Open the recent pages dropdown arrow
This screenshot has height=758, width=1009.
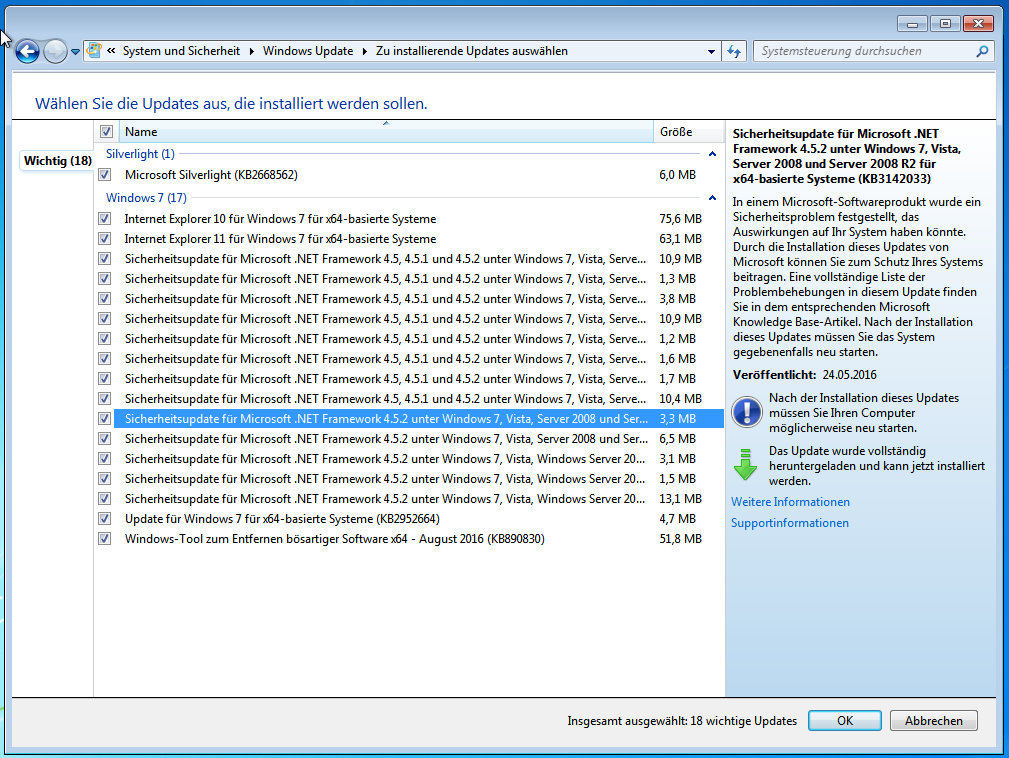pos(76,52)
